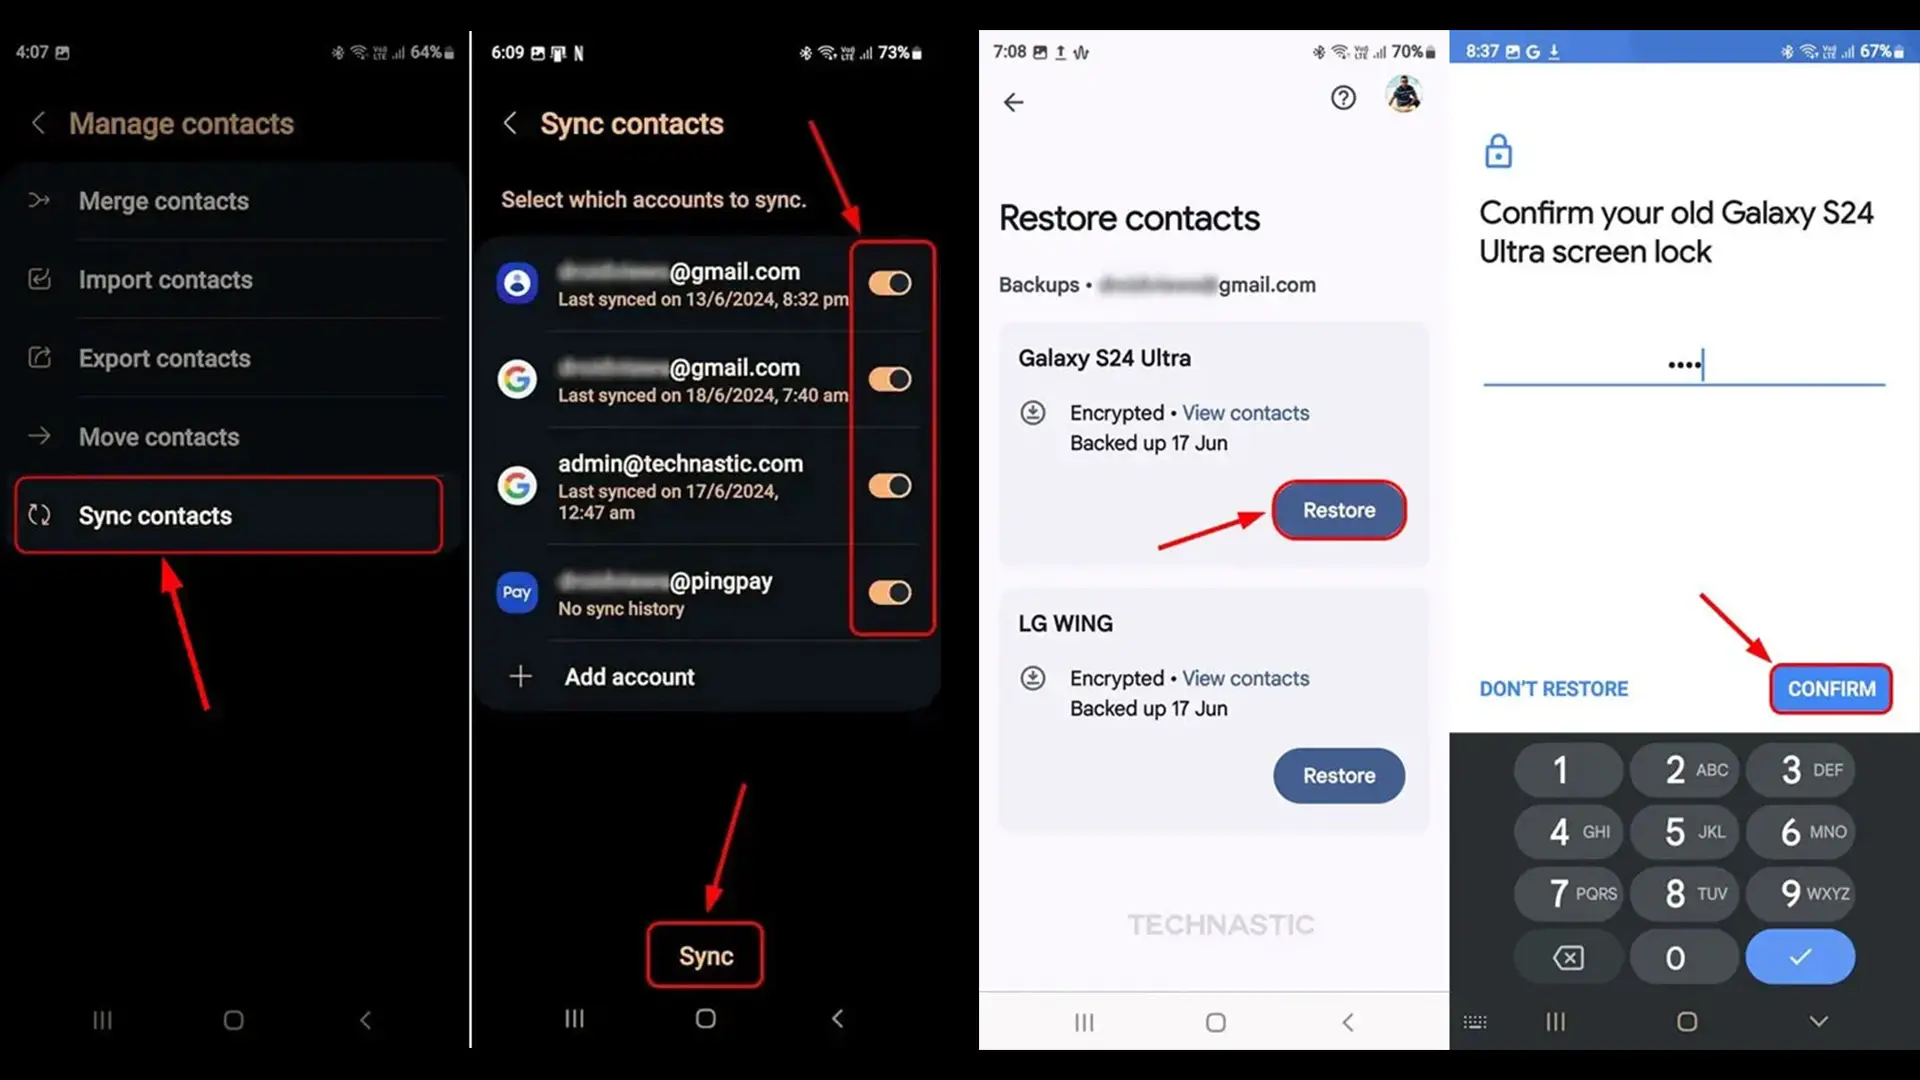Click the Restore button for Galaxy S24 Ultra
Viewport: 1920px width, 1080px height.
(x=1337, y=509)
